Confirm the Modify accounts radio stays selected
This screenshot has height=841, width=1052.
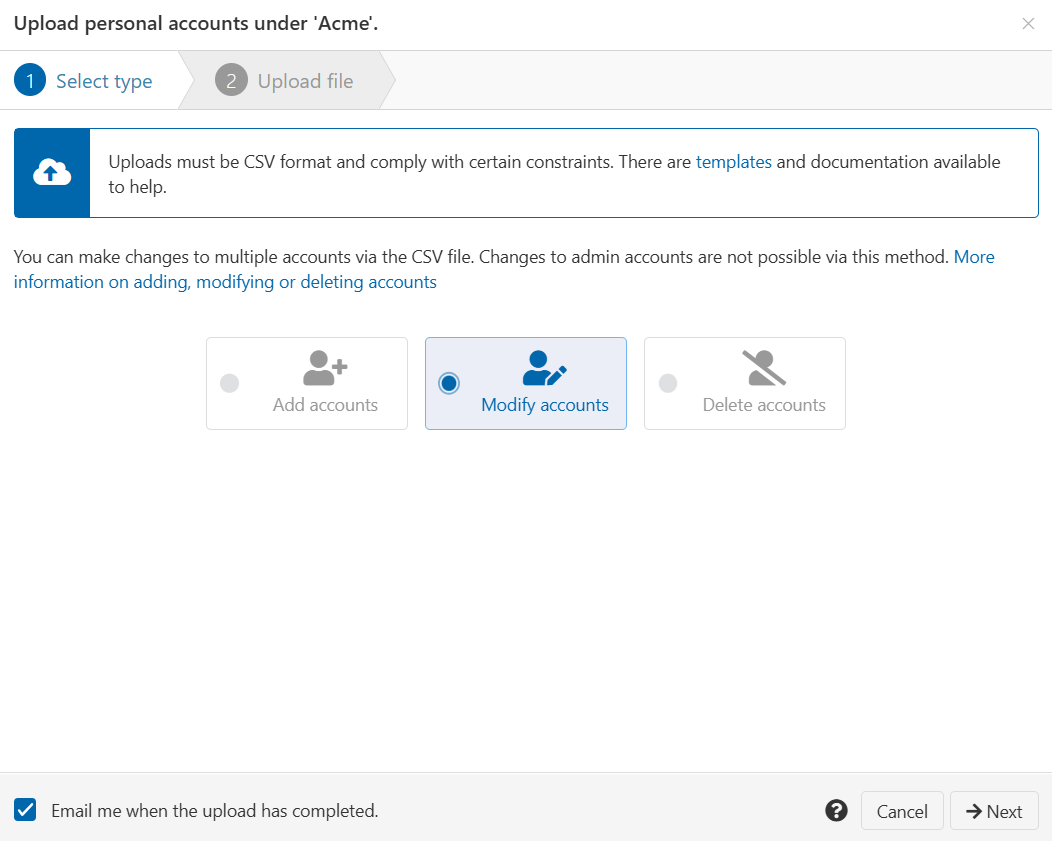coord(449,383)
